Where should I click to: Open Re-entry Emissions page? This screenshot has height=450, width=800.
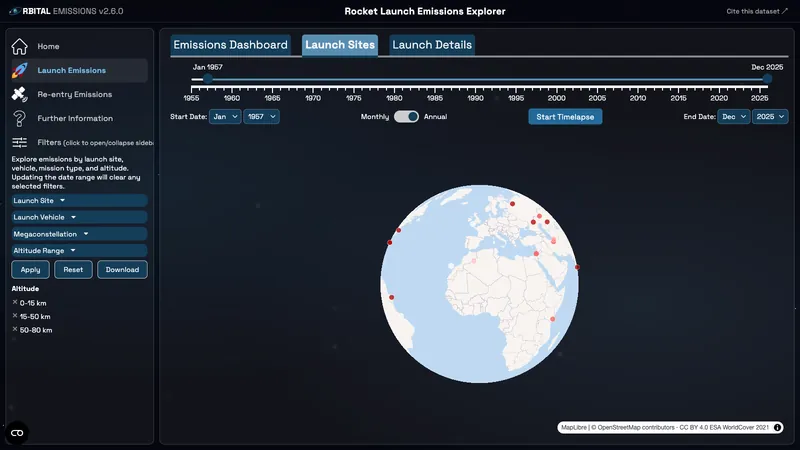74,94
